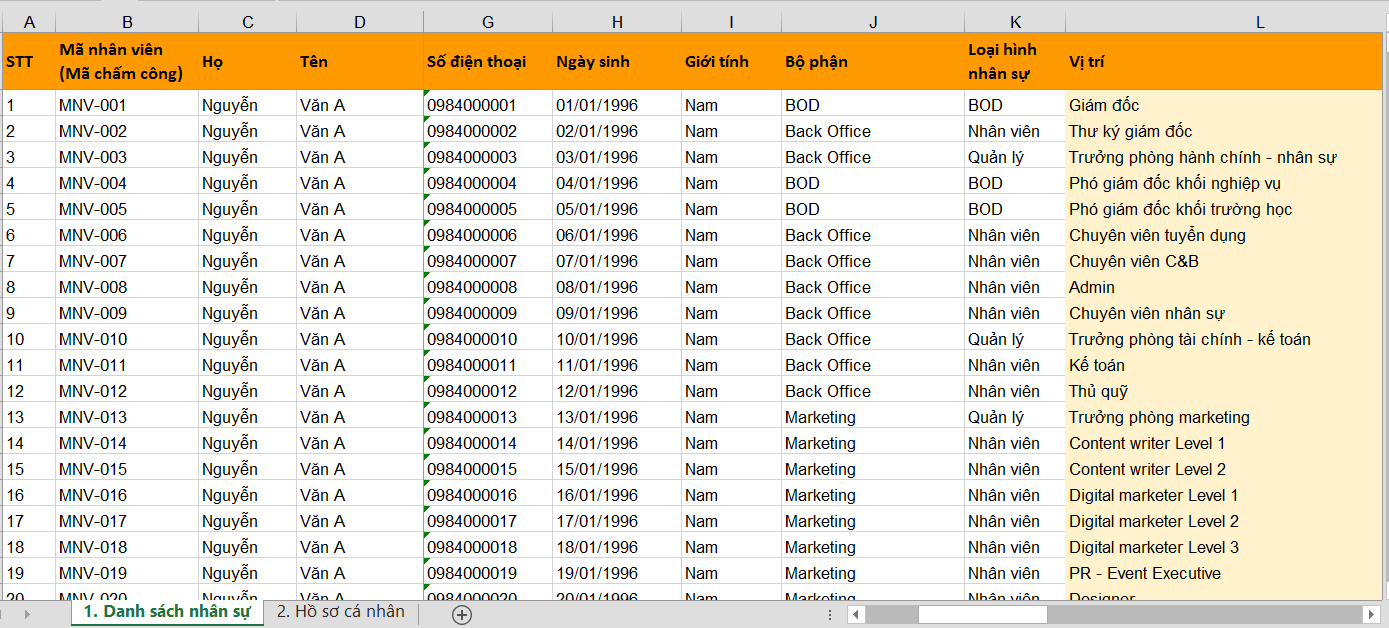Click the 'Số điện thoại' header cell
Image resolution: width=1389 pixels, height=628 pixels.
pyautogui.click(x=488, y=61)
